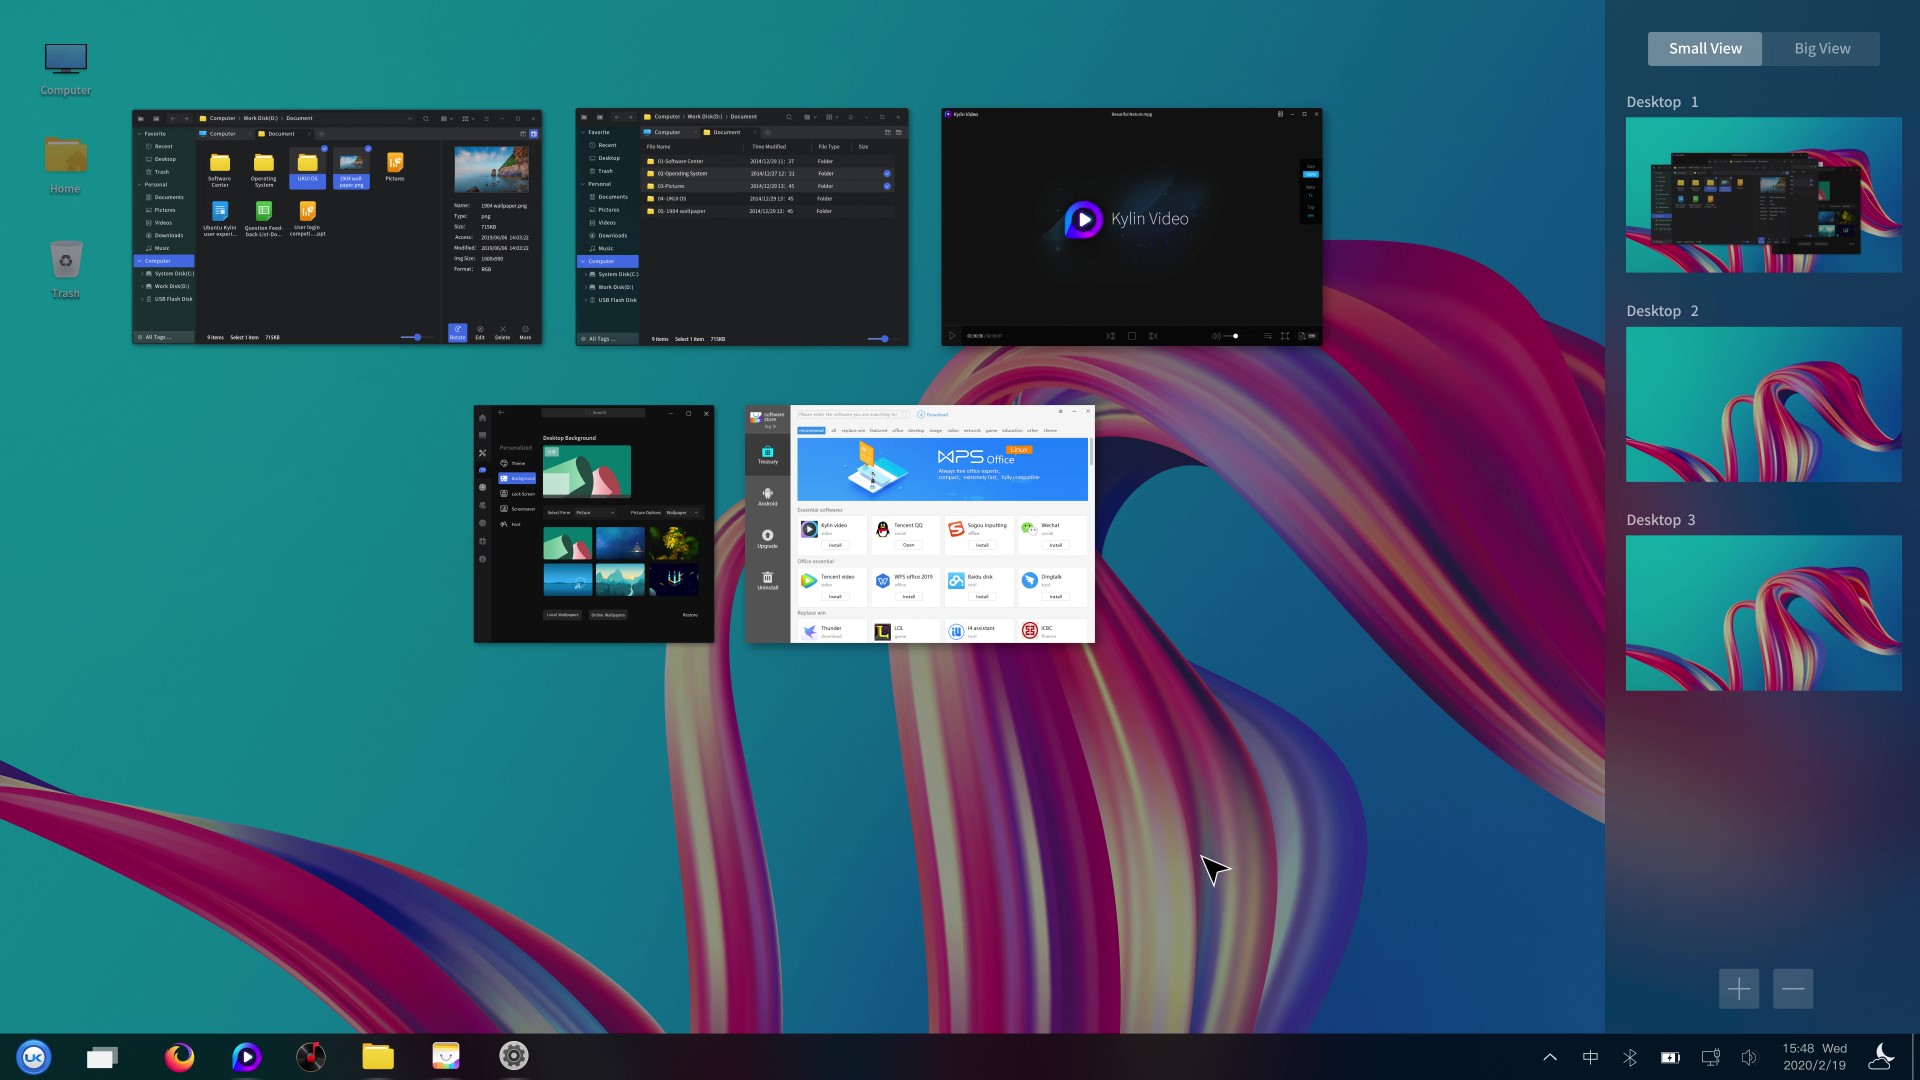Click the task view icon in taskbar

pos(102,1057)
